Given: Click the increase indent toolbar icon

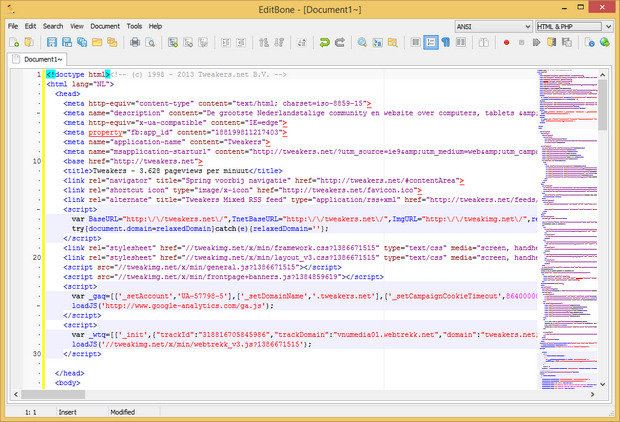Looking at the screenshot, I should [226, 42].
